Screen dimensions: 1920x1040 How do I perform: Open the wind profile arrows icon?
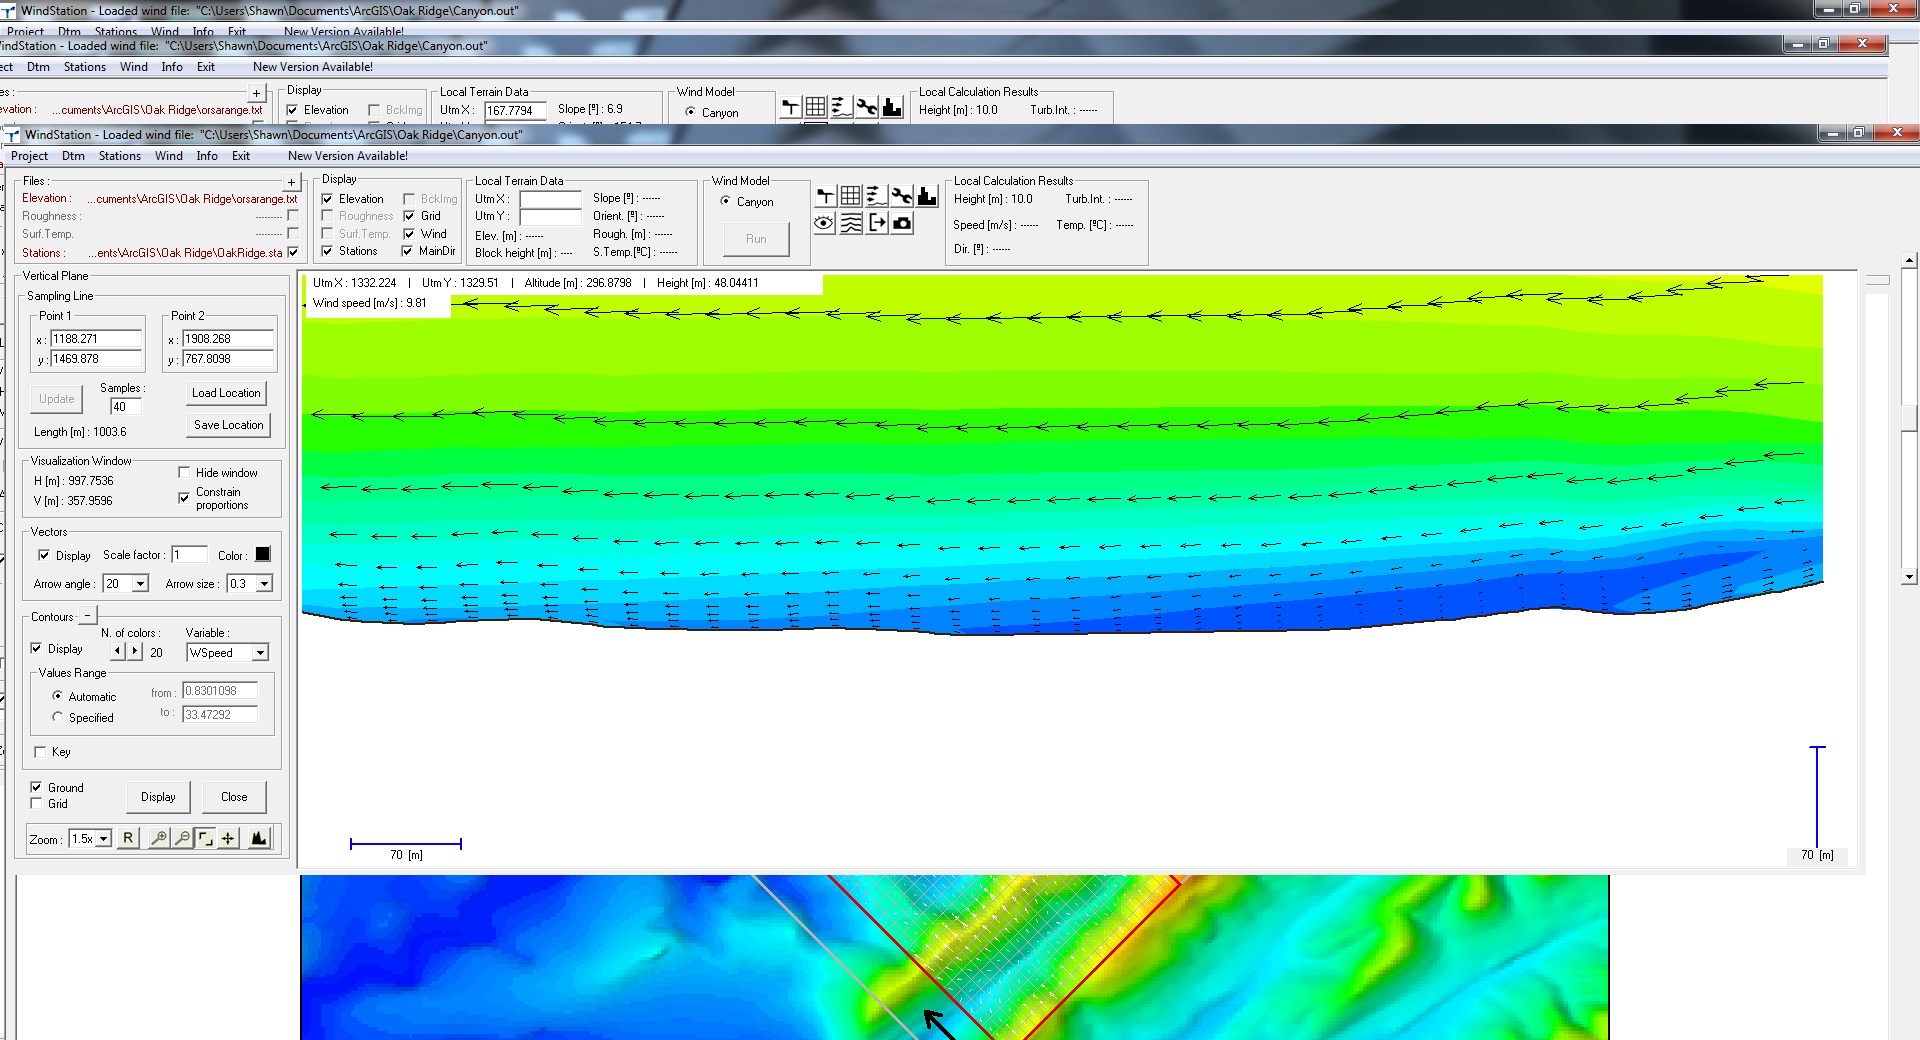pos(876,196)
